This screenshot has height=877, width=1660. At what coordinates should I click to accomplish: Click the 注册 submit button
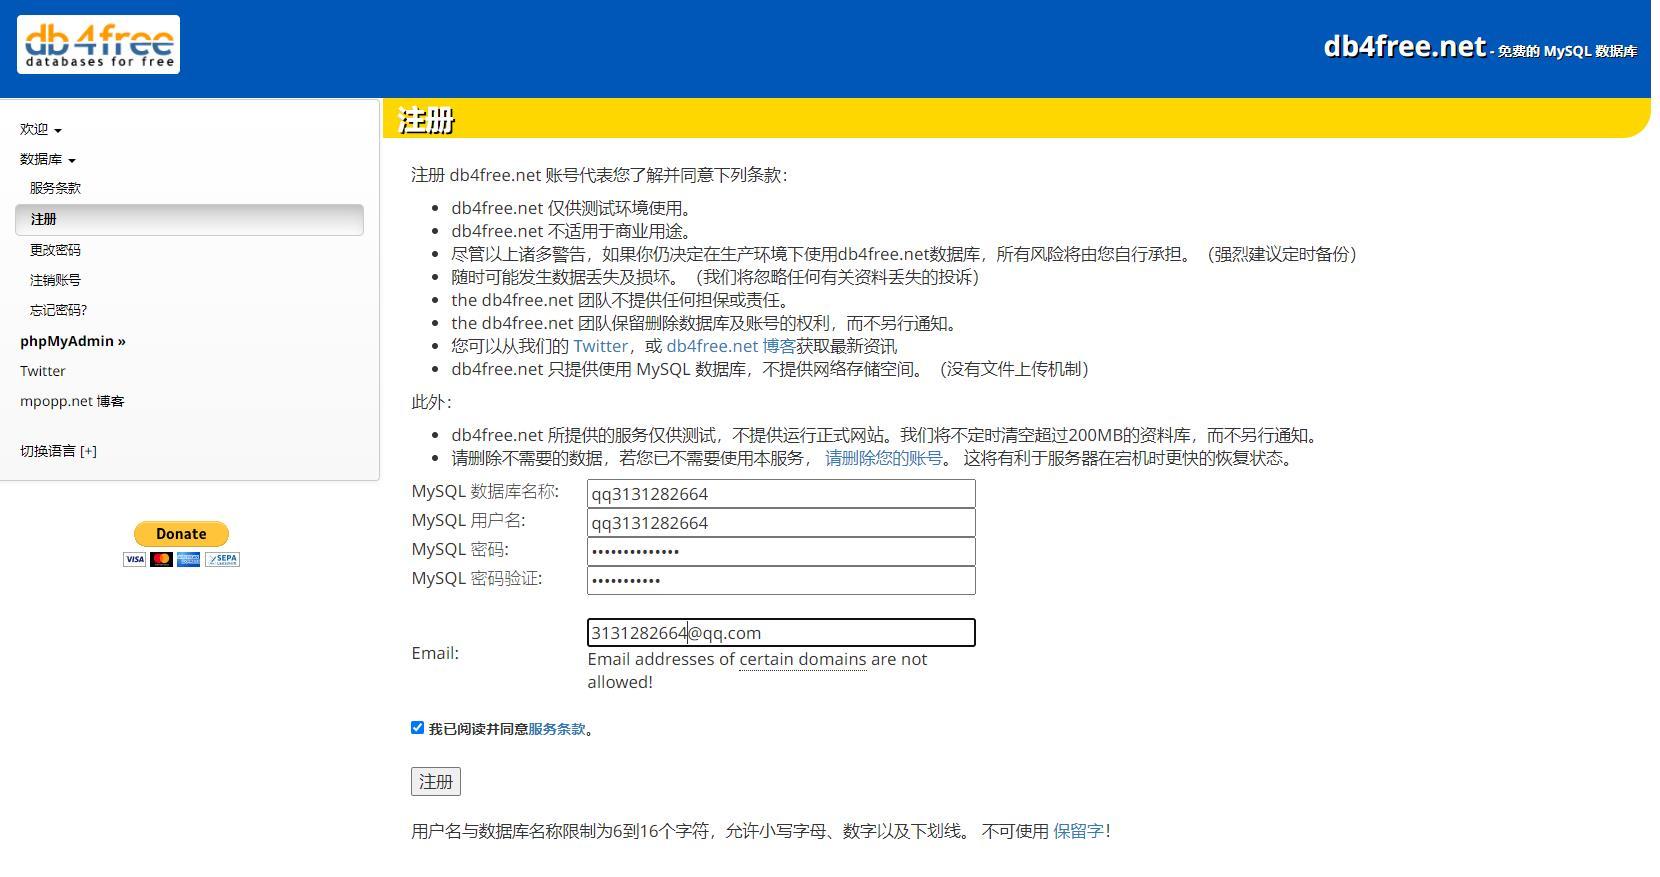pyautogui.click(x=435, y=782)
